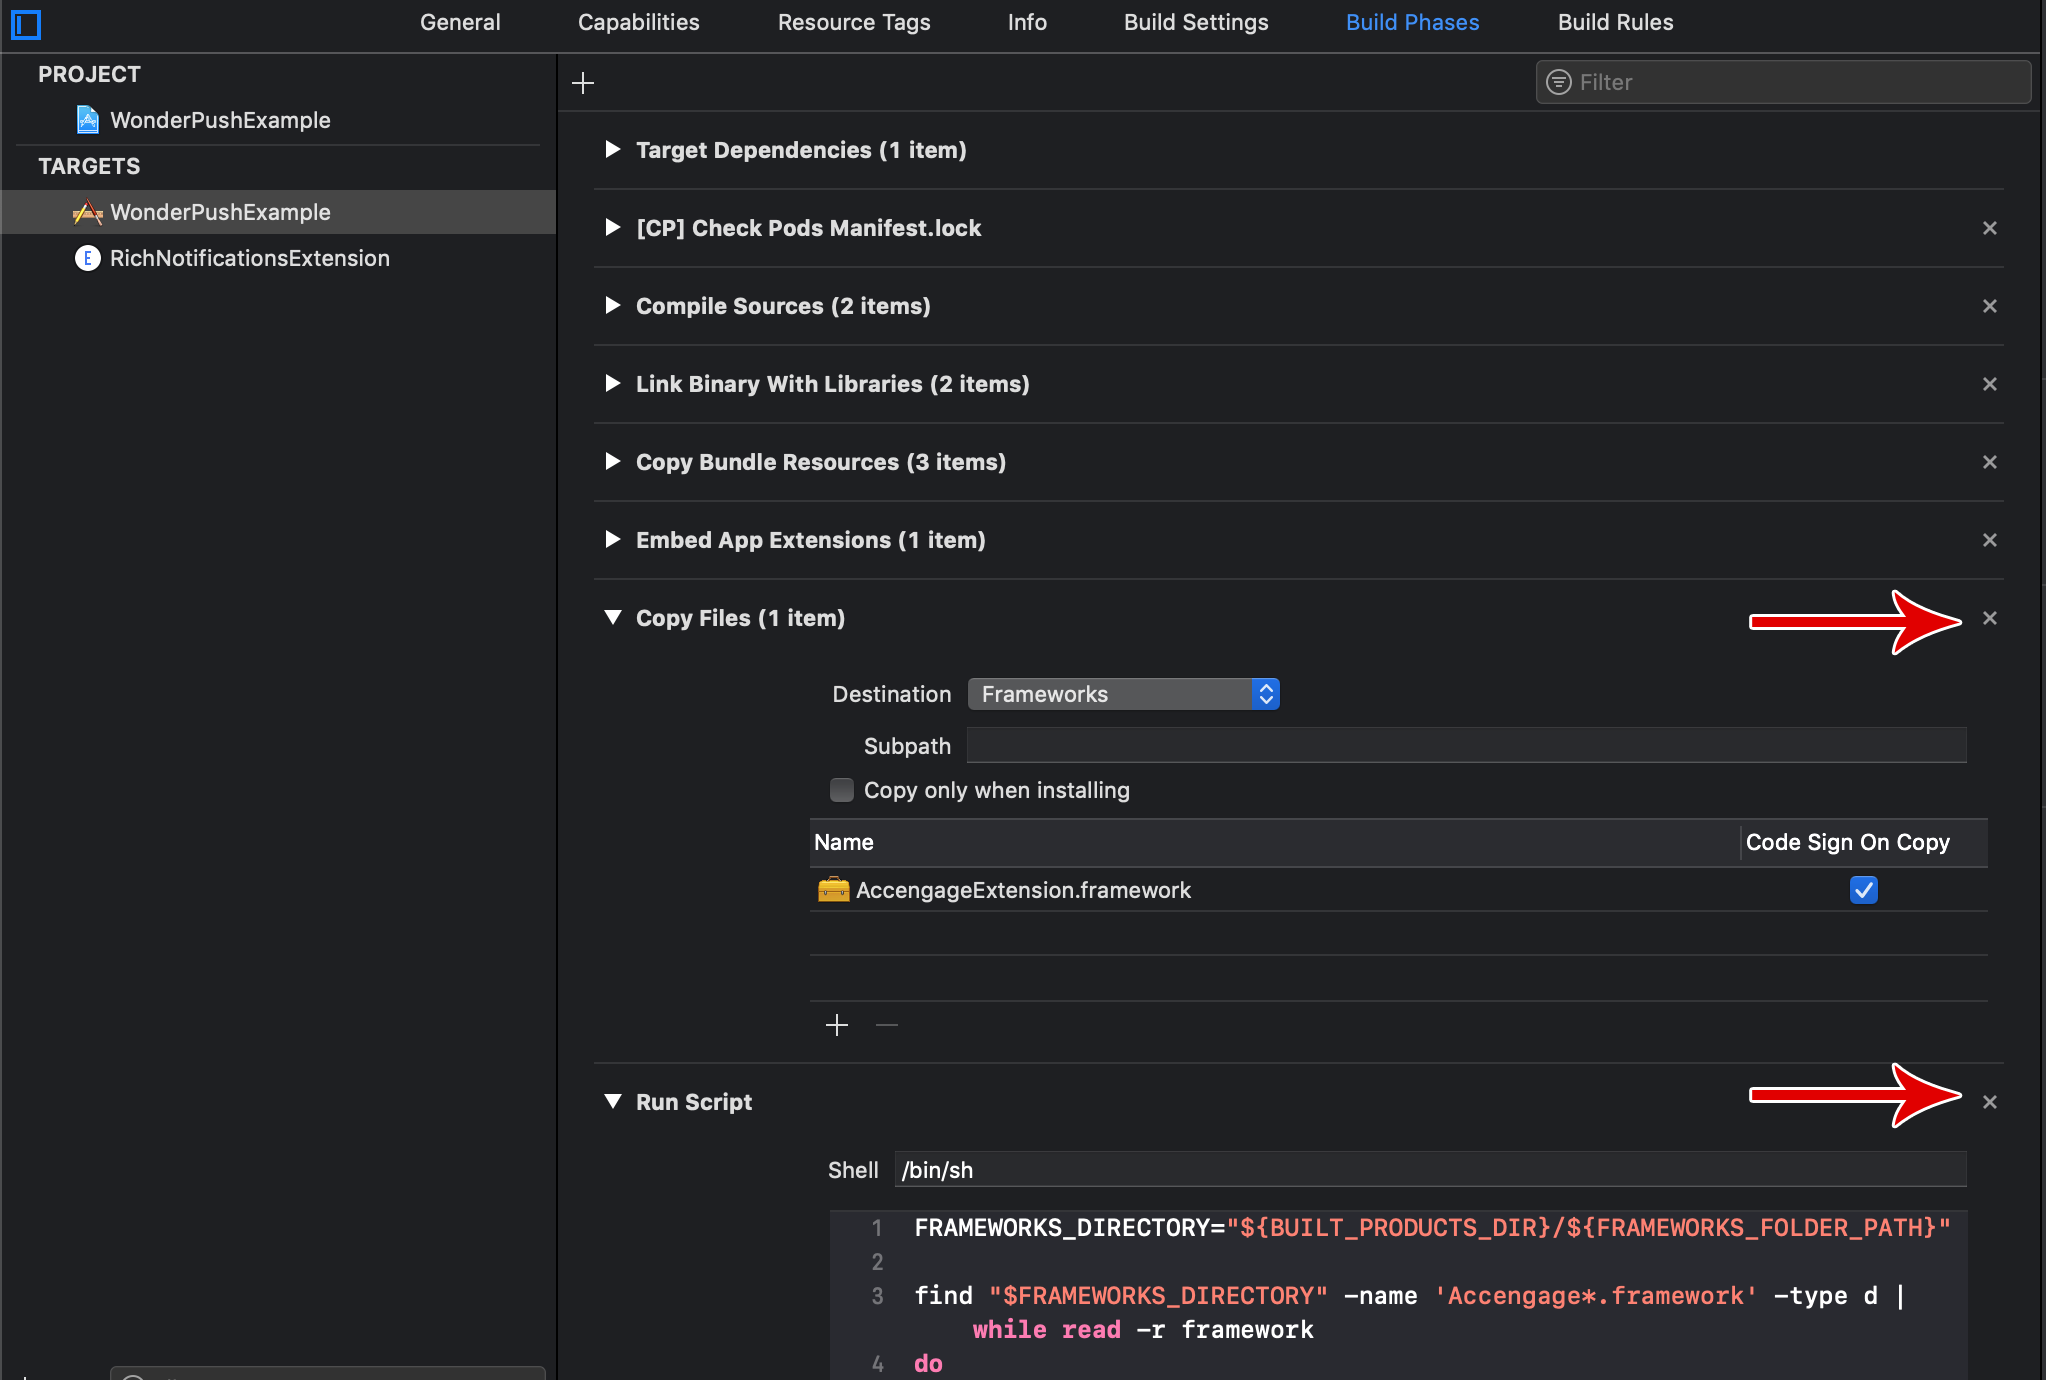
Task: Delete the Check Pods Manifest.lock phase
Action: tap(1990, 228)
